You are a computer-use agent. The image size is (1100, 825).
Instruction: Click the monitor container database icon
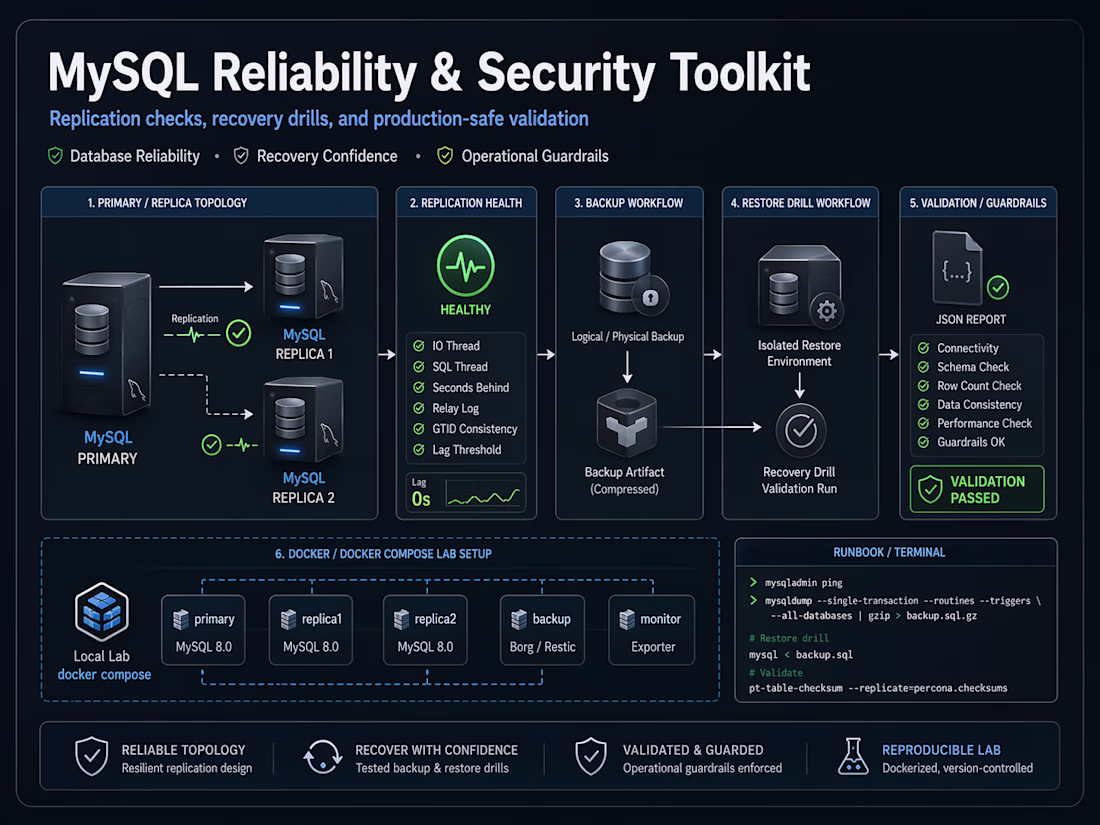pyautogui.click(x=627, y=619)
